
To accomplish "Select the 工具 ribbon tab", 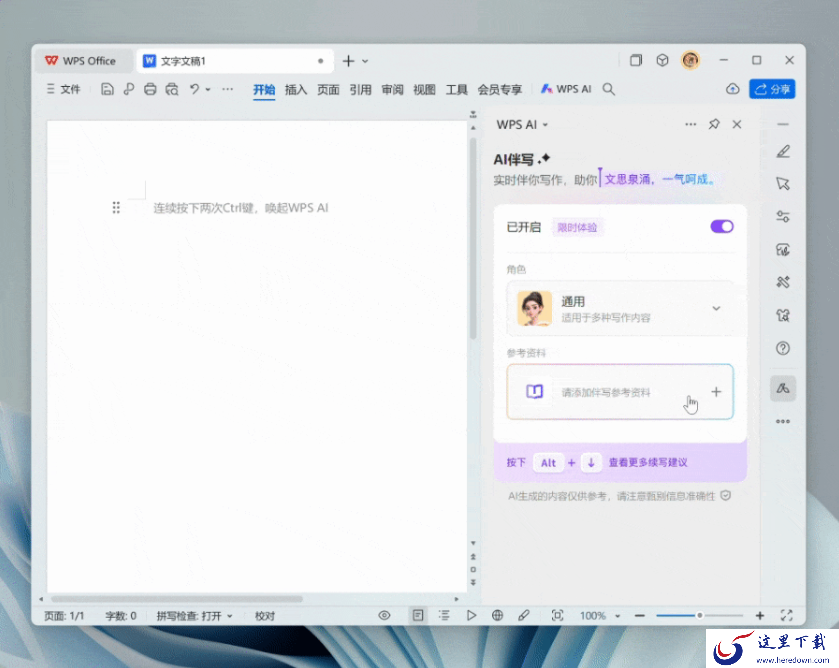I will coord(456,89).
